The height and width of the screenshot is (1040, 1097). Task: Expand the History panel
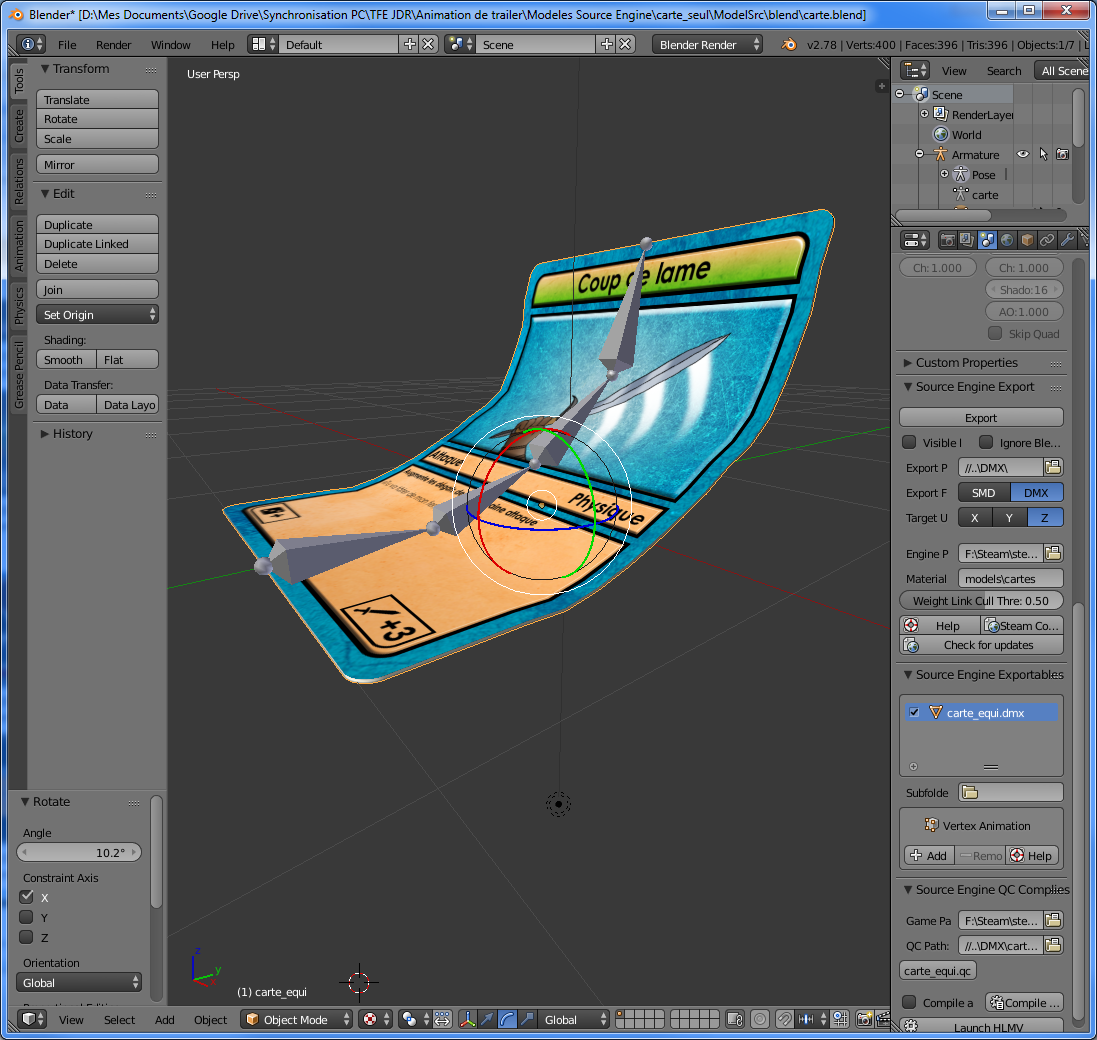point(45,434)
